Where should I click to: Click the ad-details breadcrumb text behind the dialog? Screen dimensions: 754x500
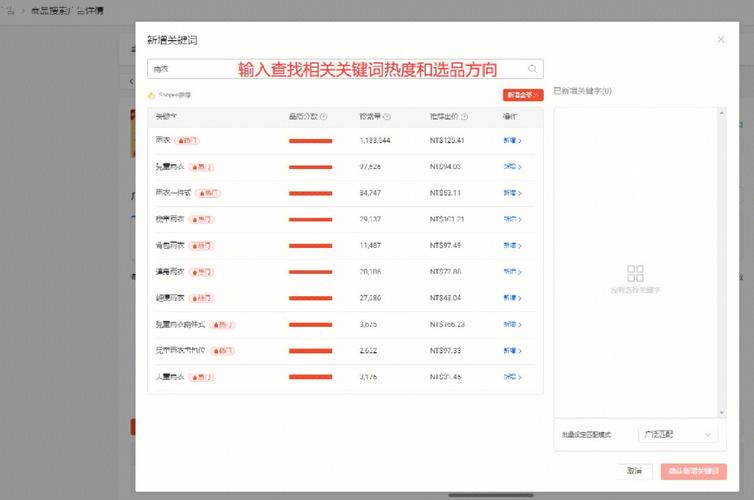coord(67,11)
